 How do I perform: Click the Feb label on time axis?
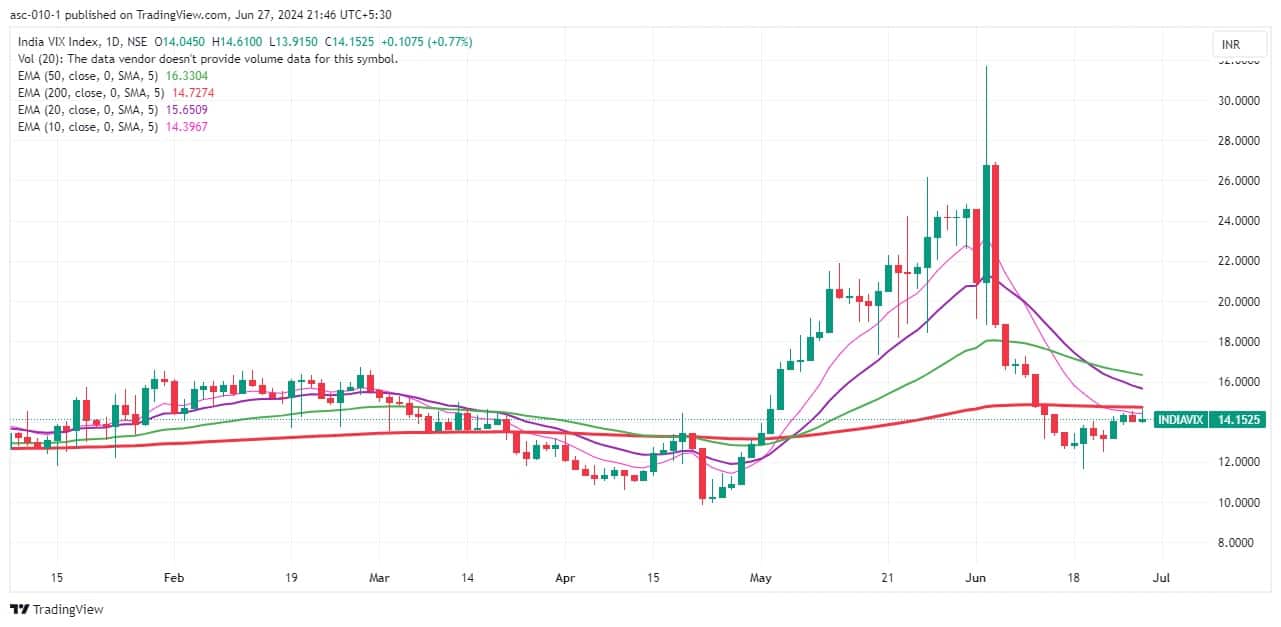(173, 578)
